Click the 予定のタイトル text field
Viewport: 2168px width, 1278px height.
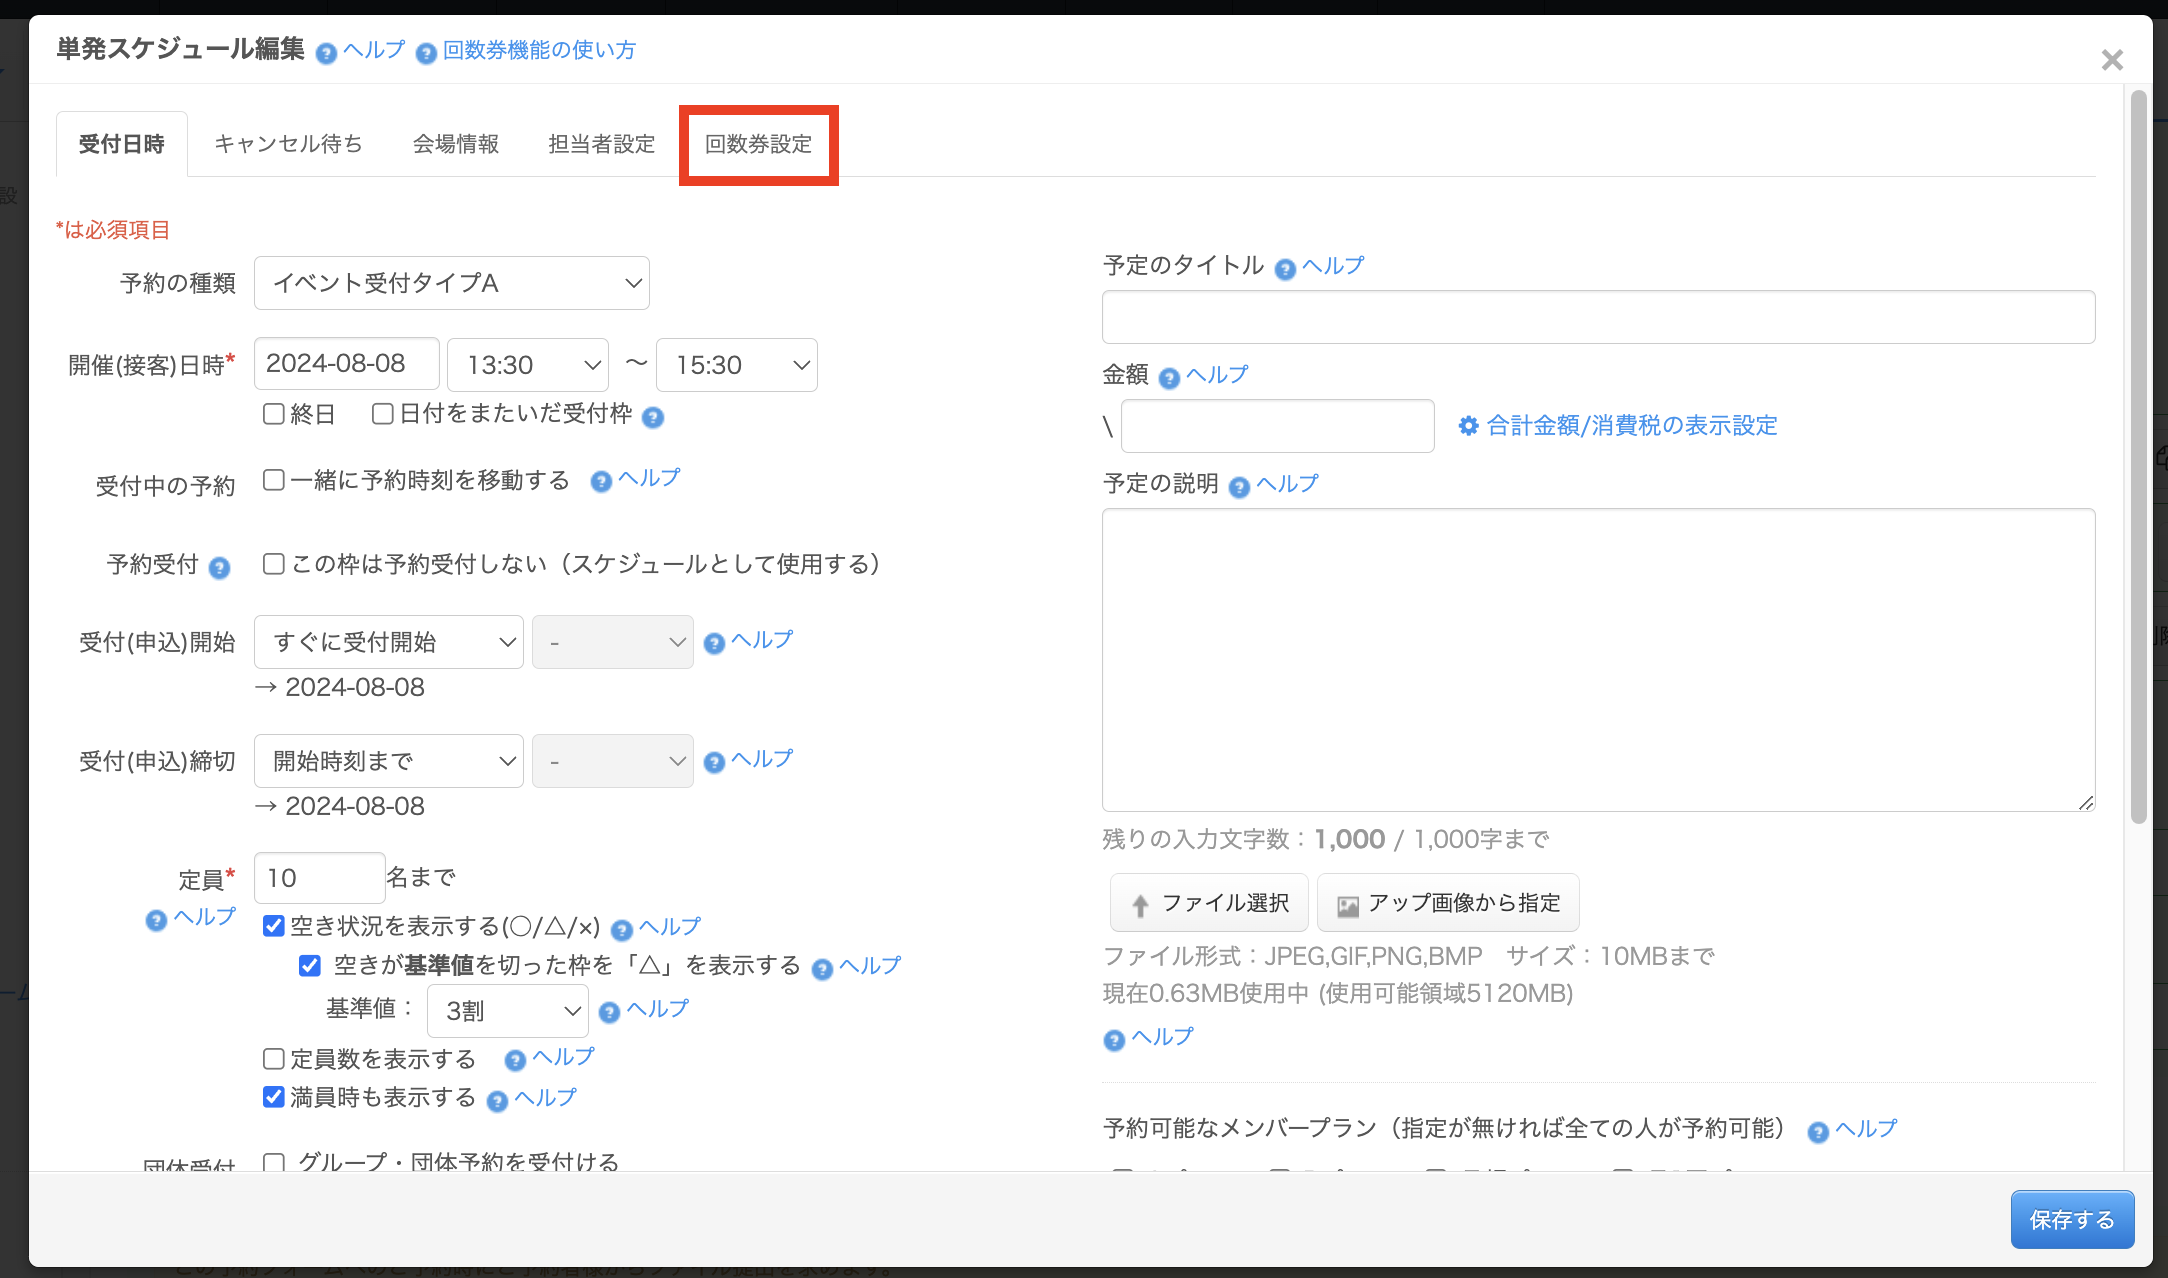[1597, 317]
